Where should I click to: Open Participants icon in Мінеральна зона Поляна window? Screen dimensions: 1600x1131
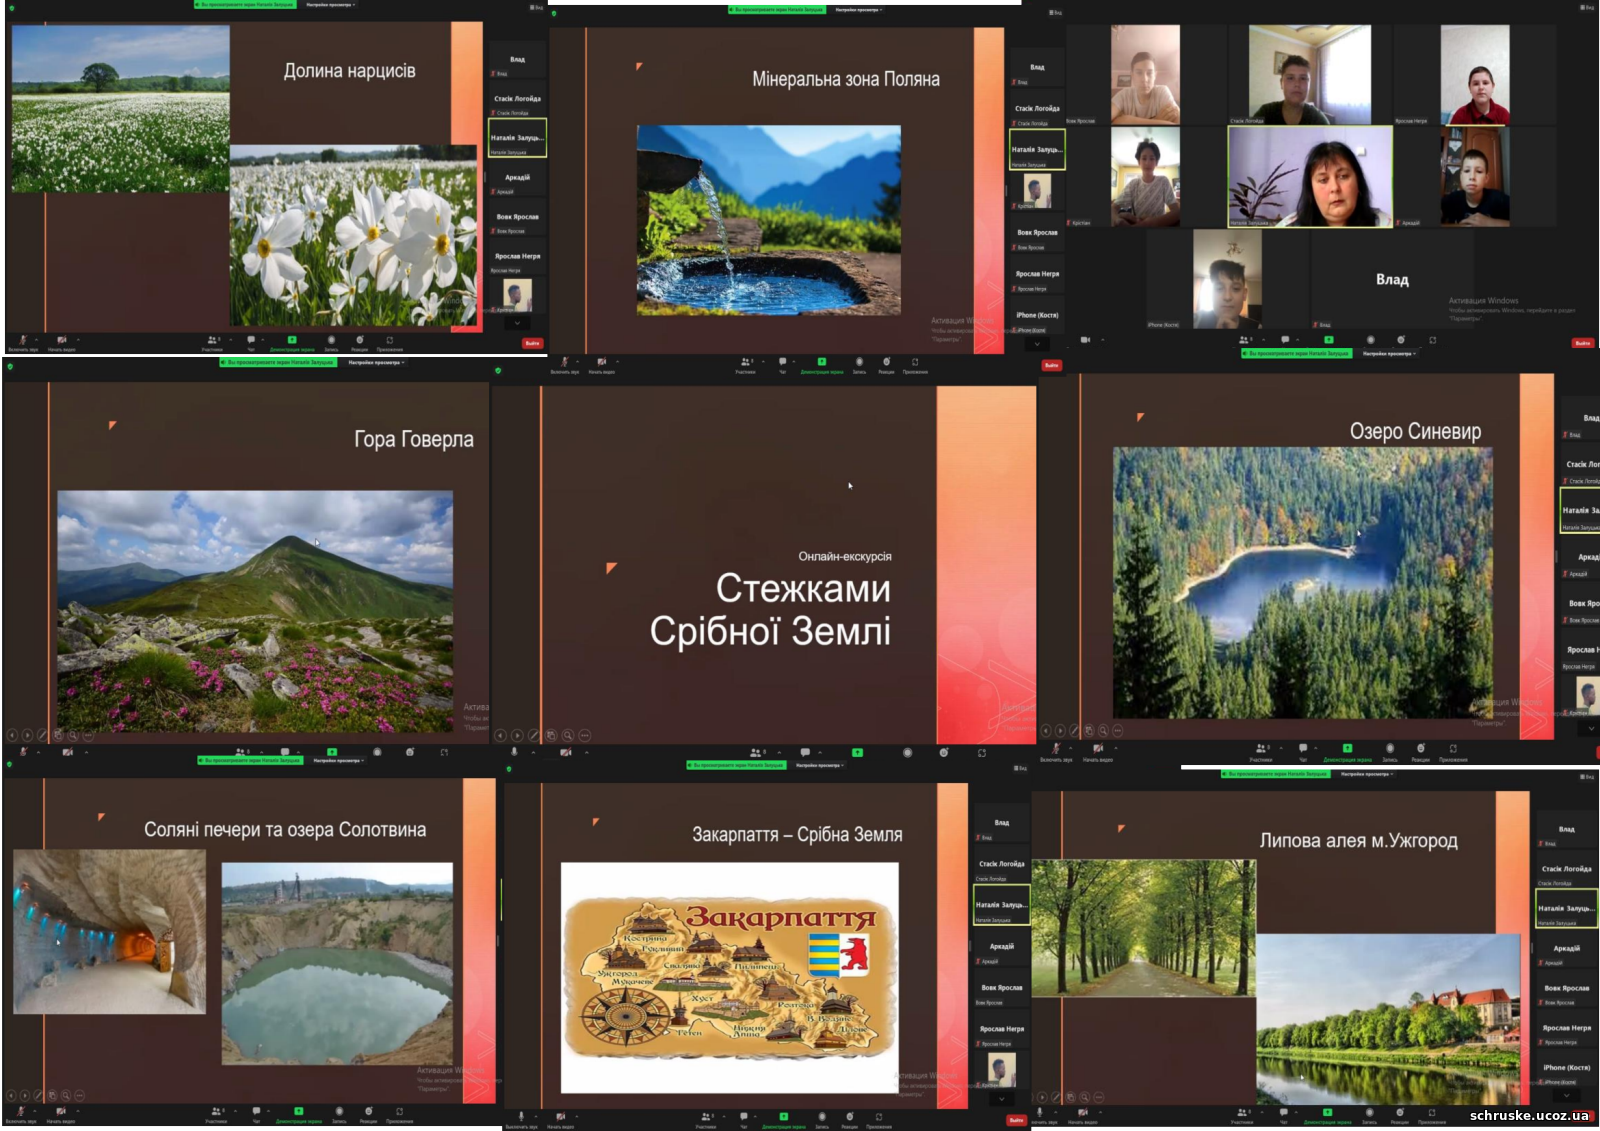coord(746,362)
